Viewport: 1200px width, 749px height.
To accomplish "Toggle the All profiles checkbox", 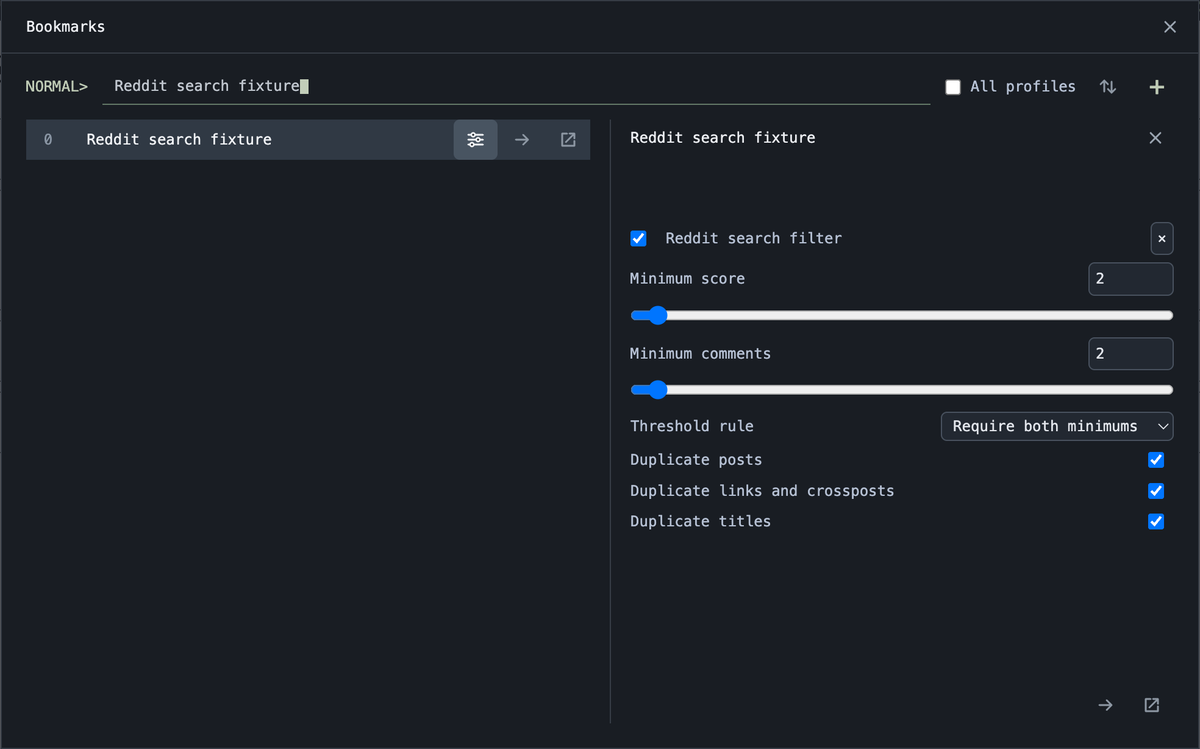I will coord(953,87).
